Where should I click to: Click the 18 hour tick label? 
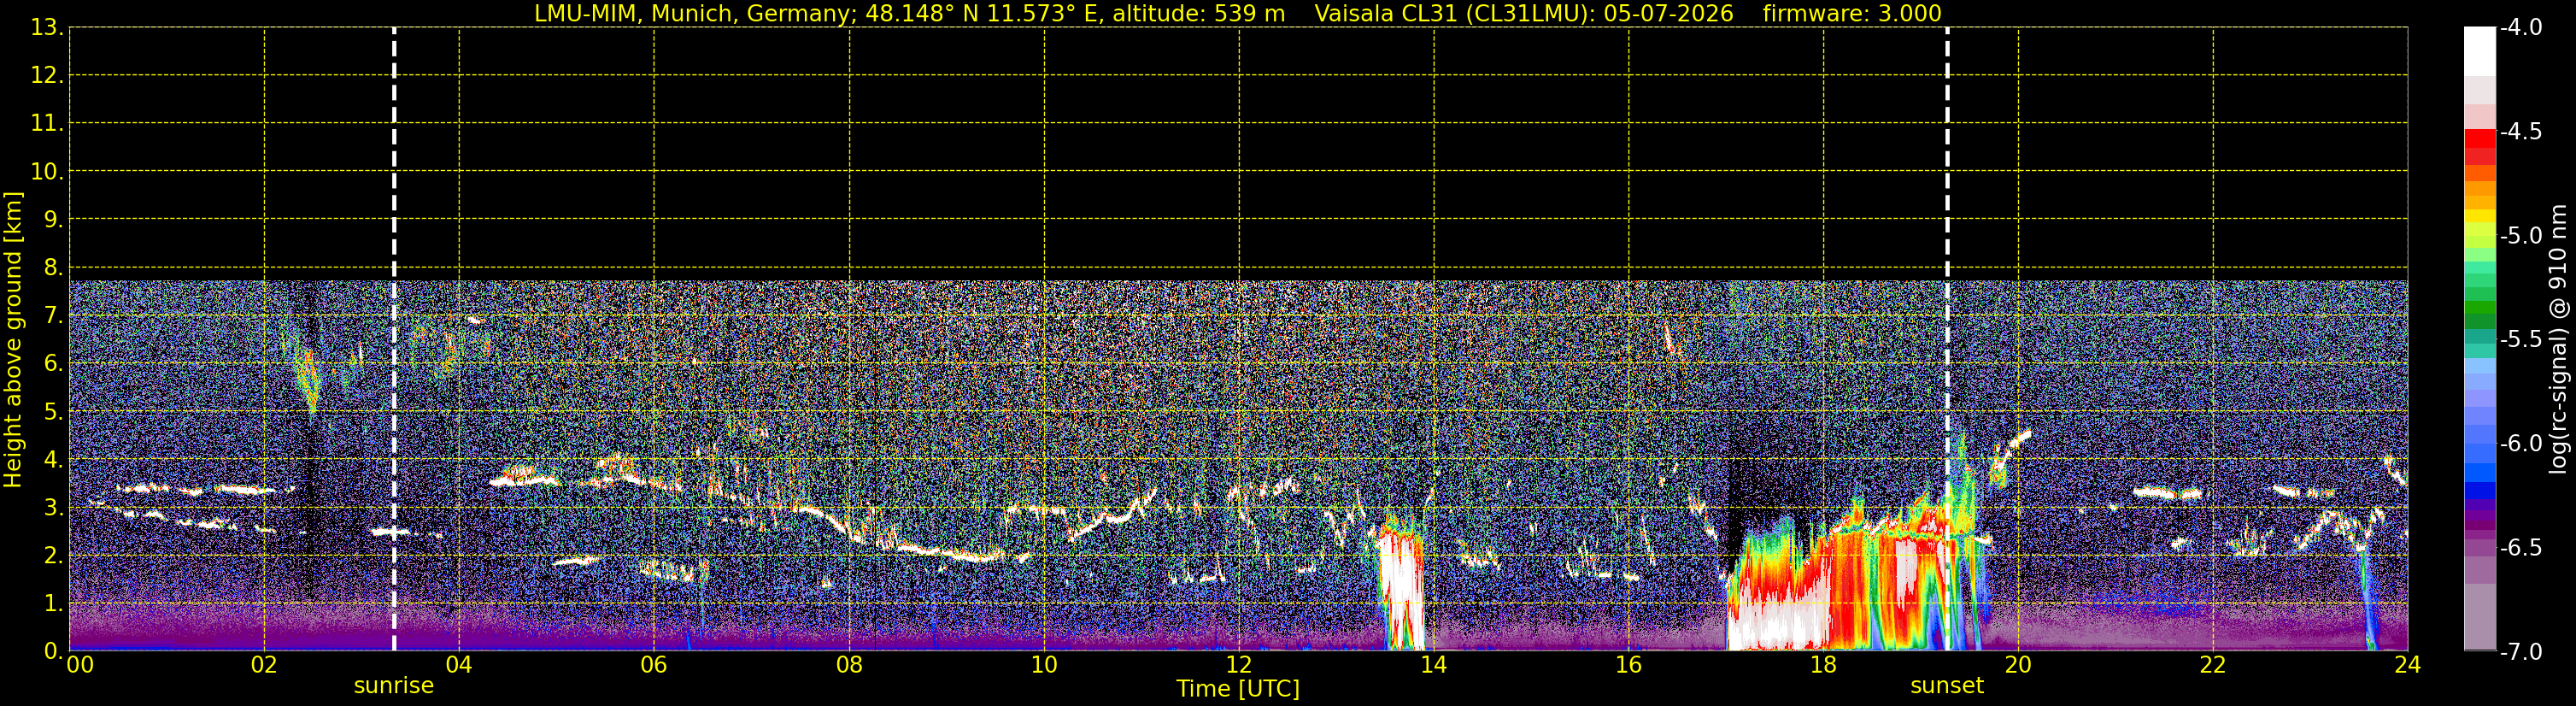click(1823, 665)
